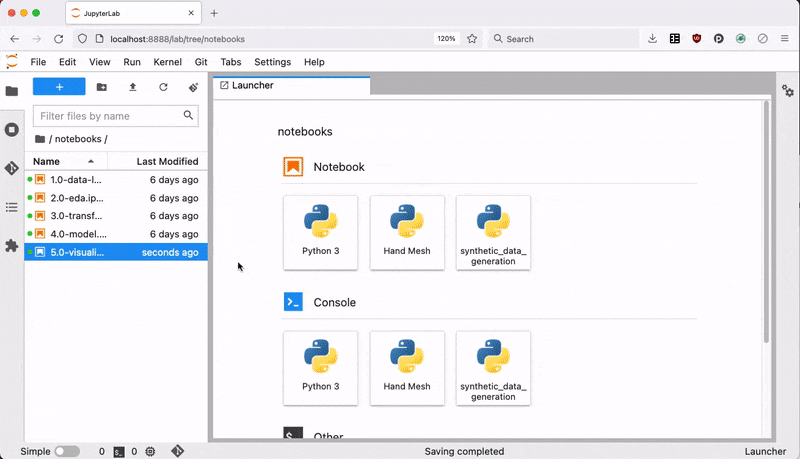Open the Edit menu
Image resolution: width=800 pixels, height=459 pixels.
(x=67, y=62)
